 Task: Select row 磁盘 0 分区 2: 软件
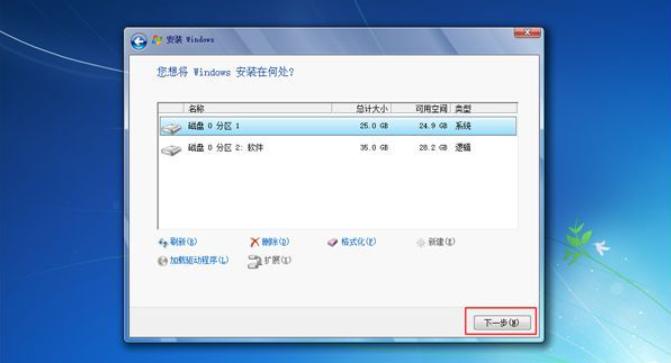coord(338,148)
